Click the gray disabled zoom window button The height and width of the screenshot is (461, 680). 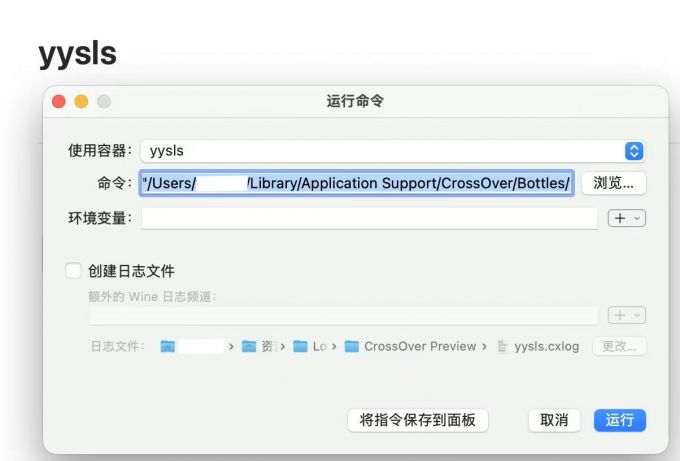click(x=104, y=101)
